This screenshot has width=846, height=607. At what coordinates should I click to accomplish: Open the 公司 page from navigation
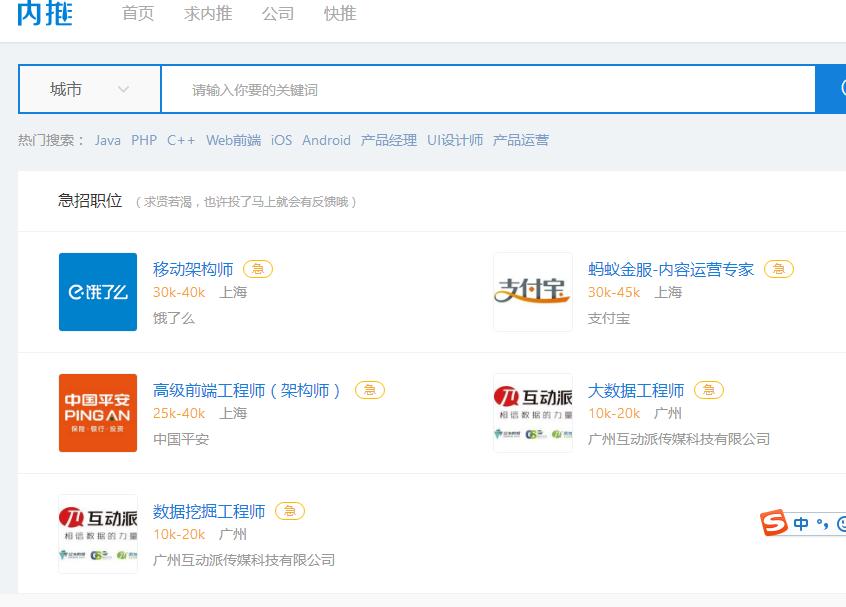pyautogui.click(x=277, y=14)
